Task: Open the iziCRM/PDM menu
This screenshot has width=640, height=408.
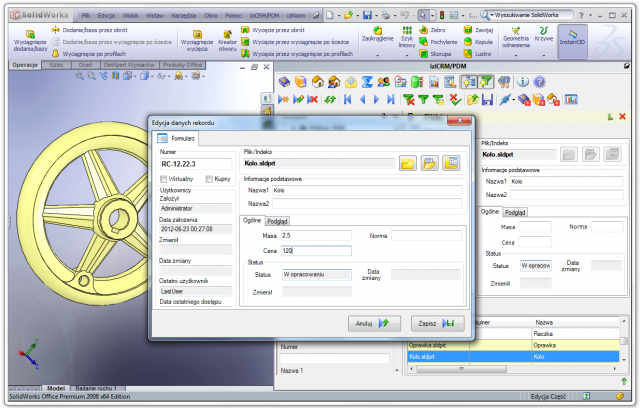Action: [264, 16]
